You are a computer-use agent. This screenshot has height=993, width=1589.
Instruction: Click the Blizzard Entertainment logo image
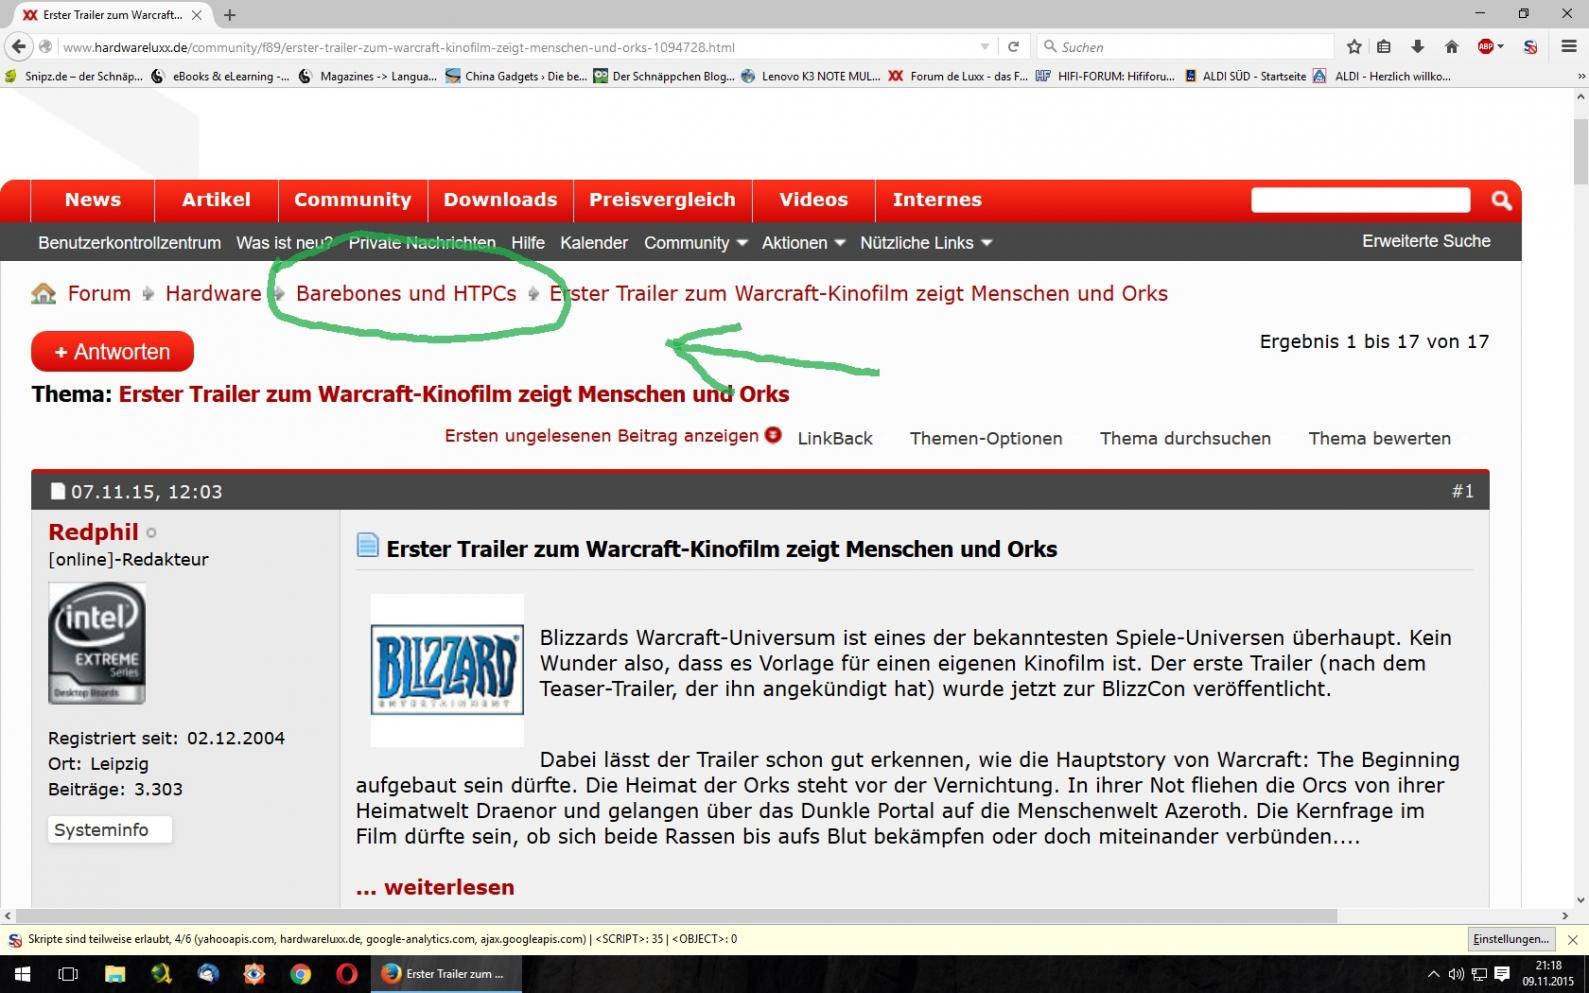447,670
